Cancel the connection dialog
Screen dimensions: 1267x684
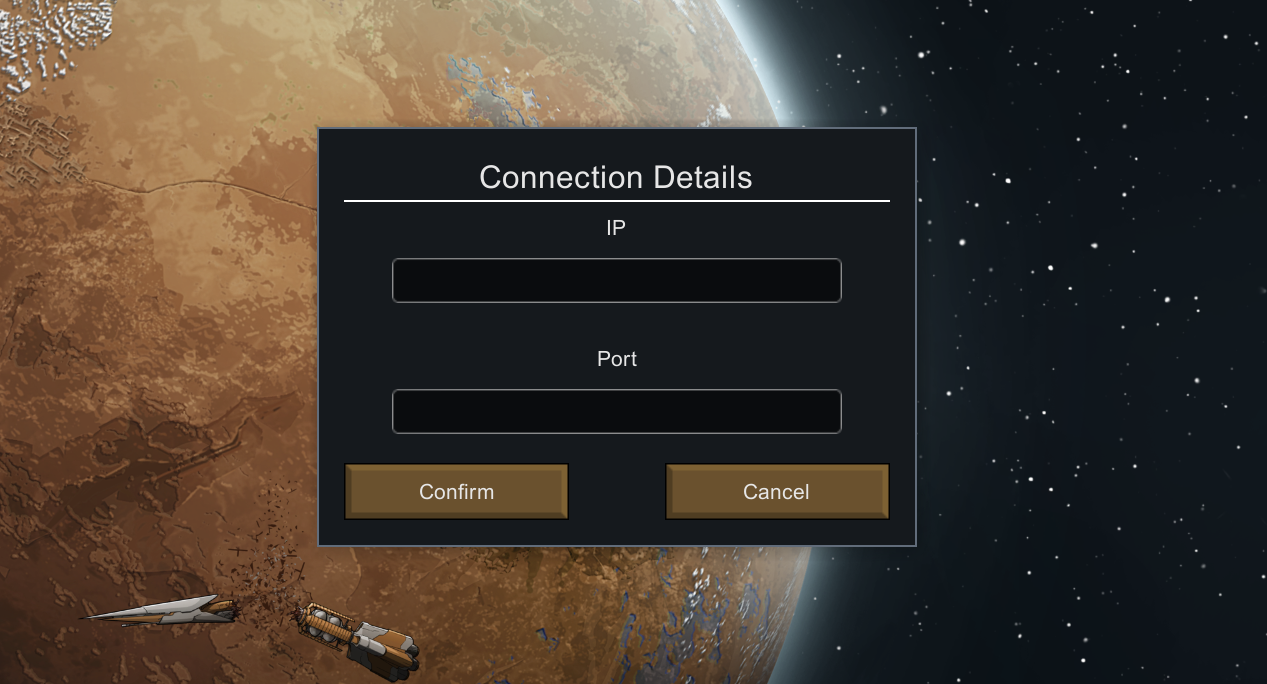point(777,491)
